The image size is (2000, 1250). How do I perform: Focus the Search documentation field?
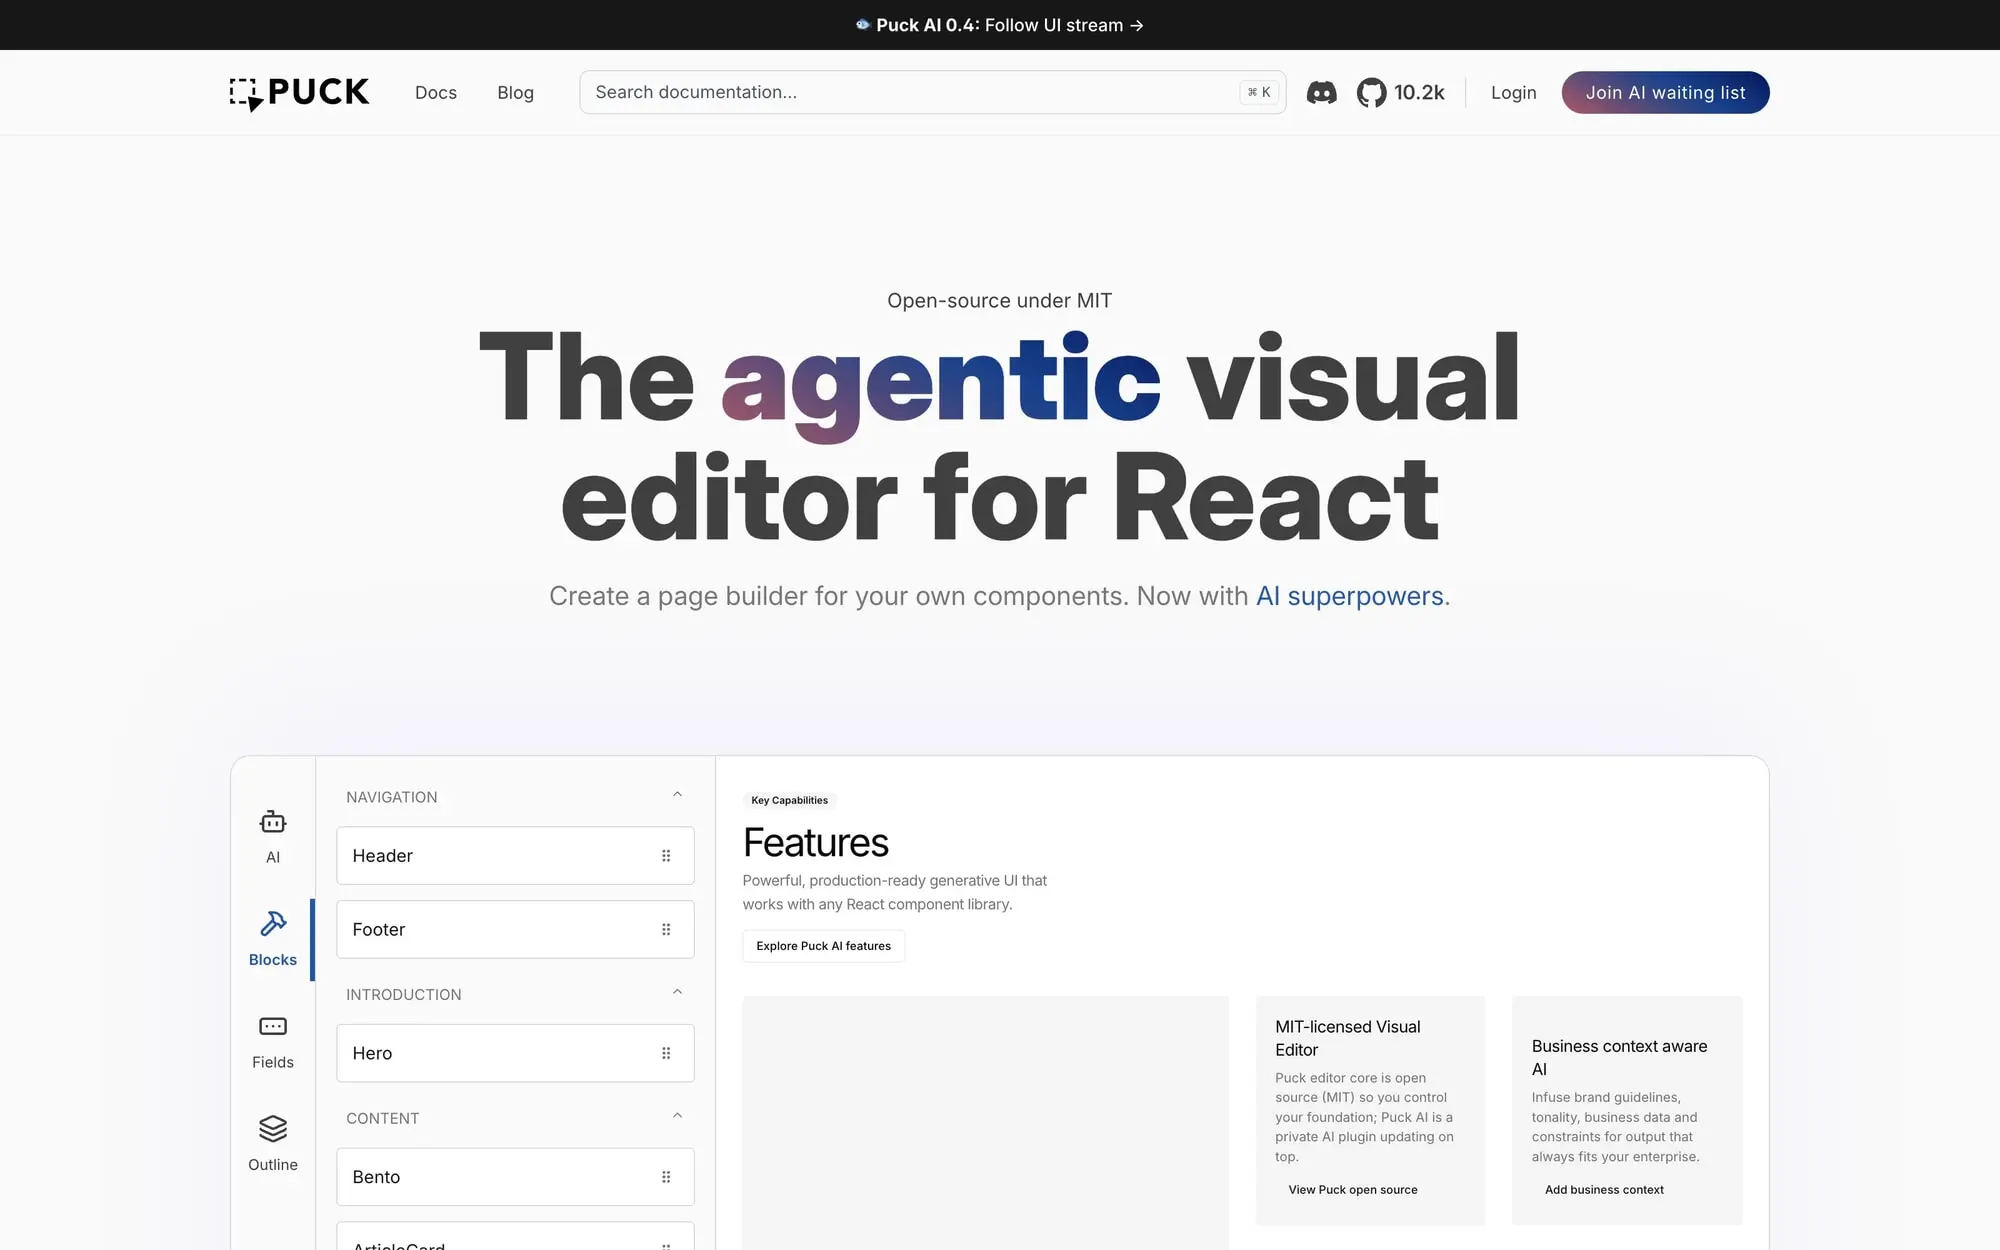pyautogui.click(x=910, y=93)
